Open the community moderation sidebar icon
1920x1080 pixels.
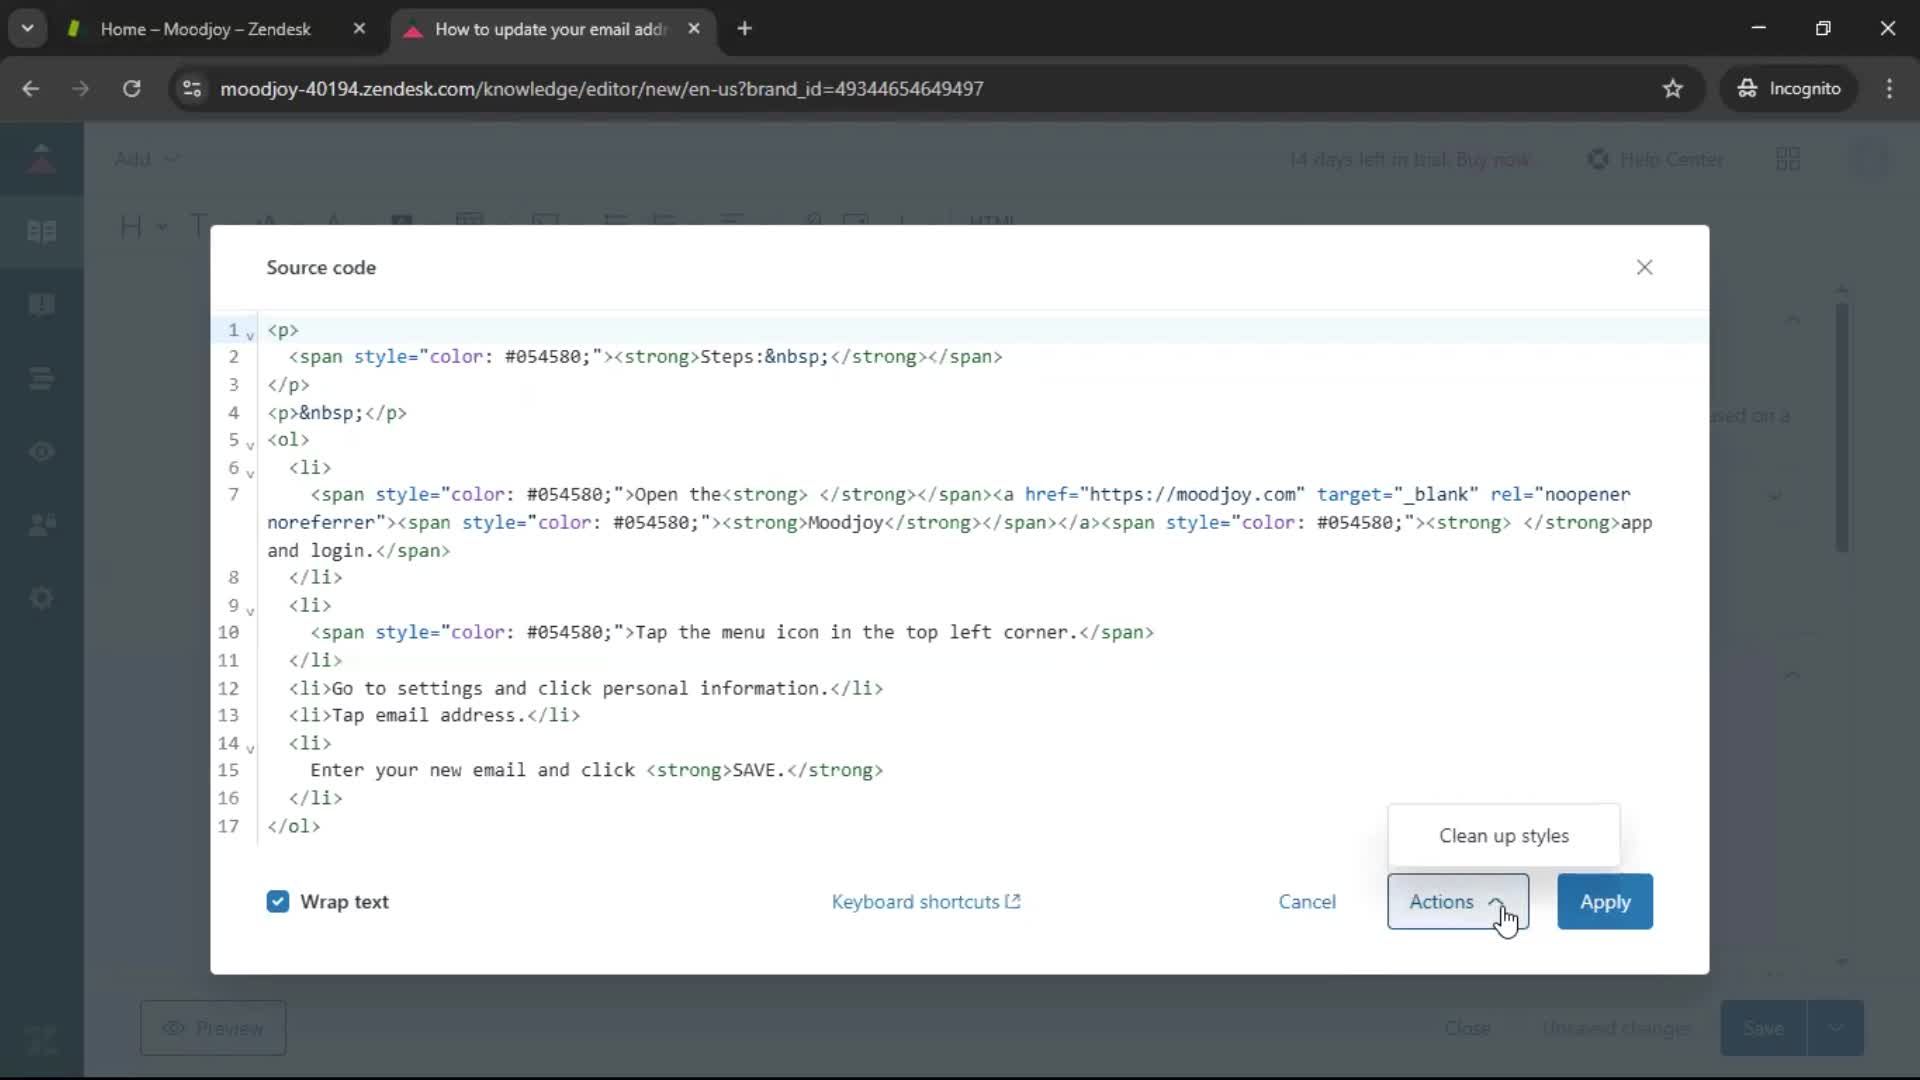click(x=41, y=305)
